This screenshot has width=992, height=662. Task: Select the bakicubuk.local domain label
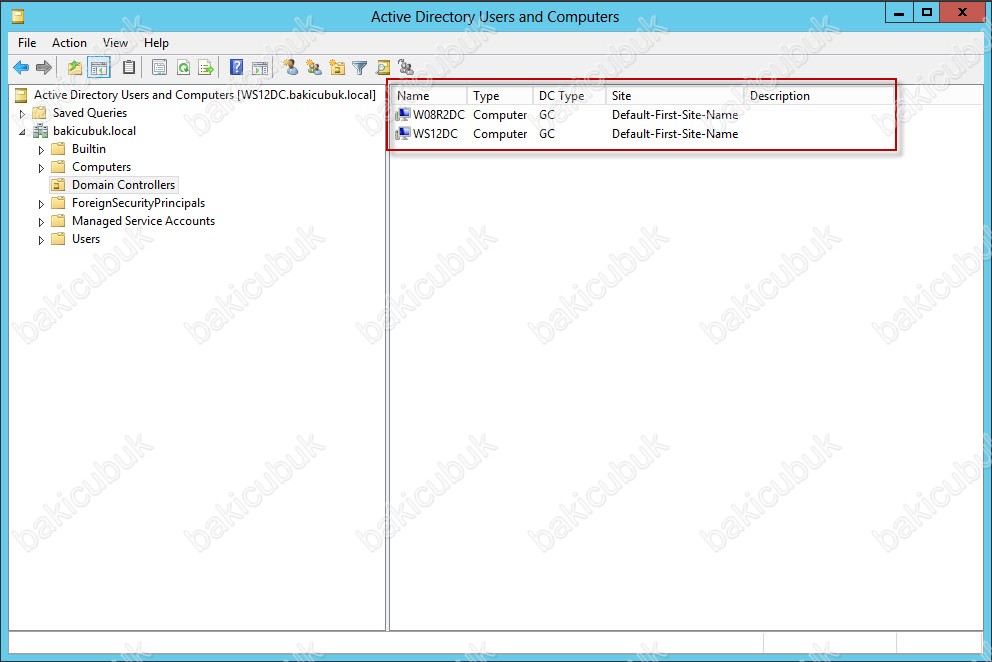pyautogui.click(x=94, y=131)
